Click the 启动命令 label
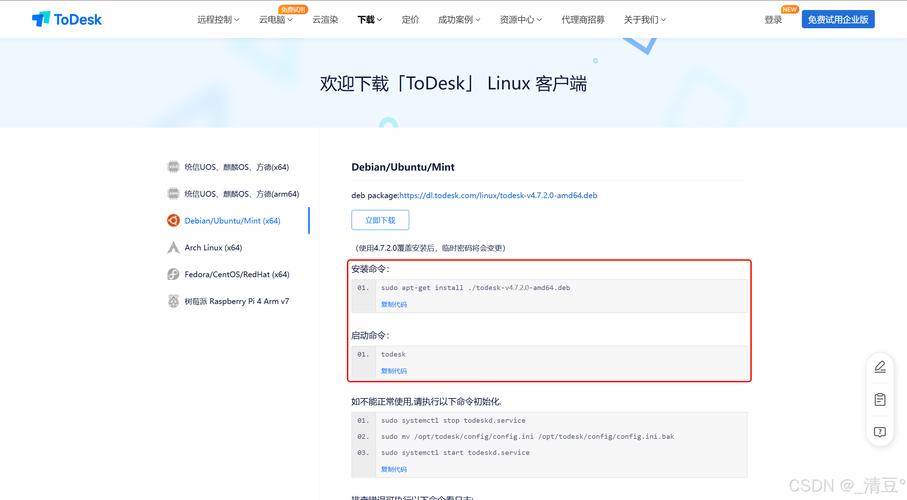This screenshot has width=907, height=500. [371, 336]
